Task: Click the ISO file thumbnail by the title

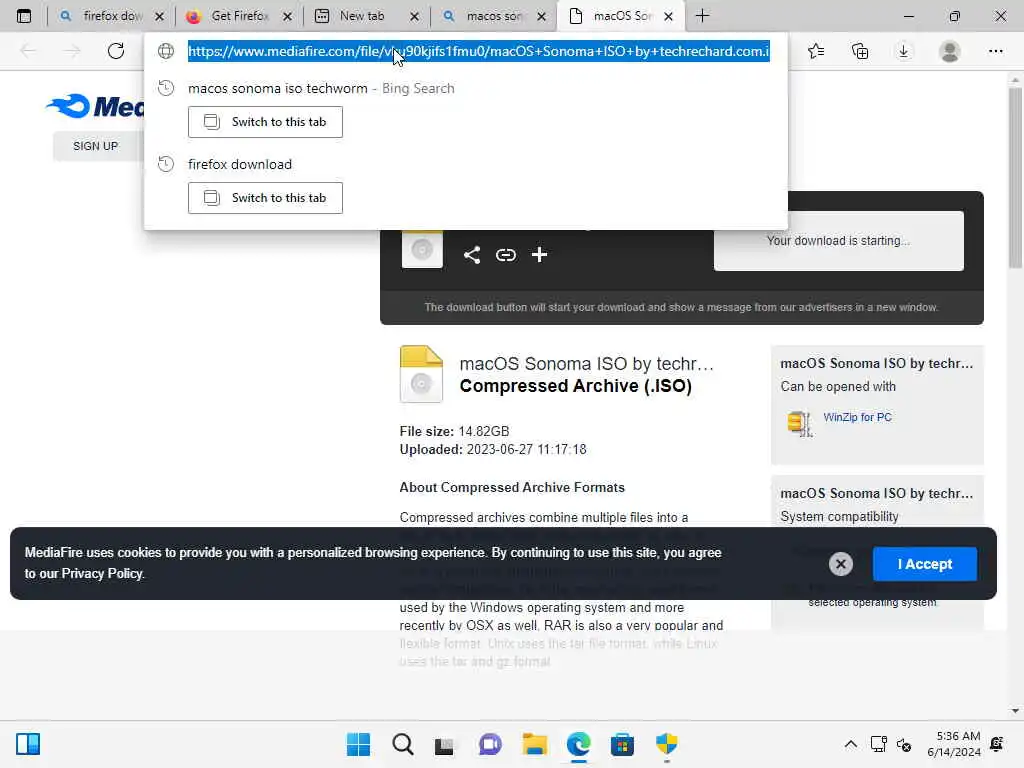Action: tap(421, 374)
